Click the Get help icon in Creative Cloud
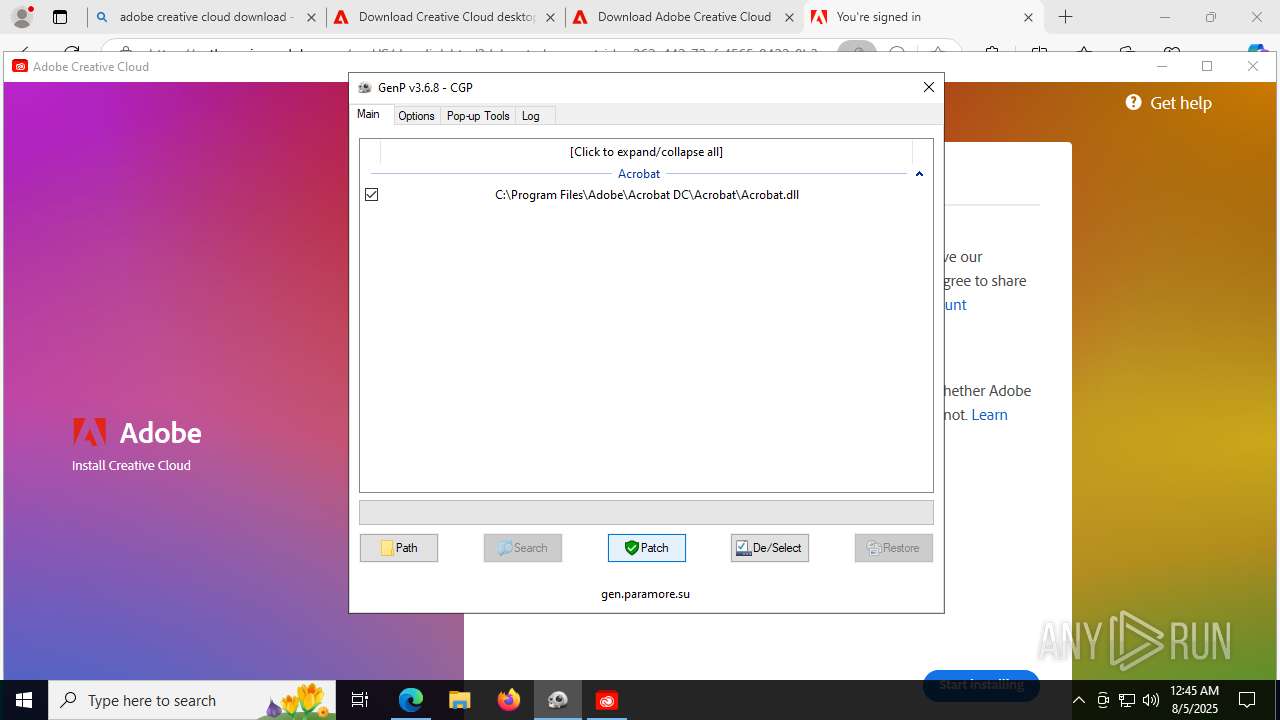The width and height of the screenshot is (1280, 720). (x=1133, y=102)
